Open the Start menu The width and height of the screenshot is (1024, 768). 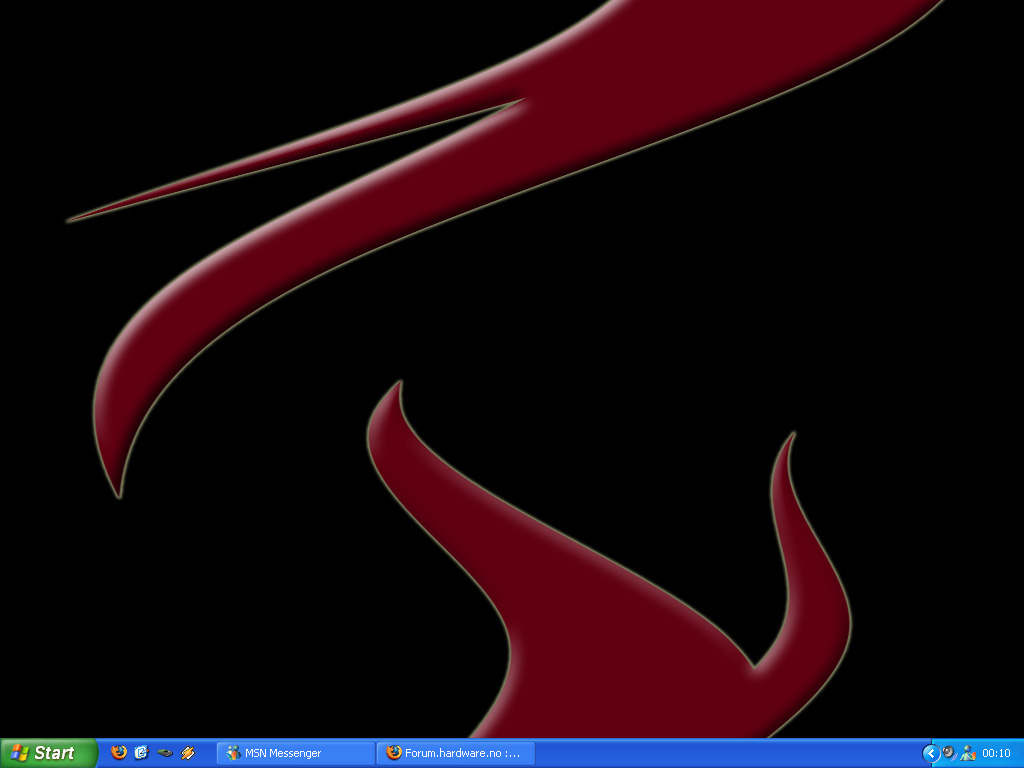point(49,753)
